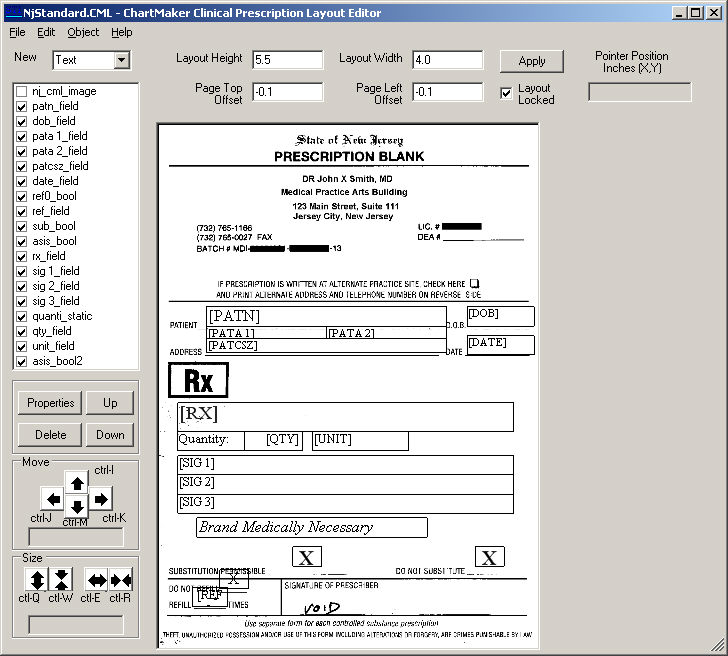Image resolution: width=728 pixels, height=656 pixels.
Task: Click the Page Left Offset field
Action: [x=448, y=92]
